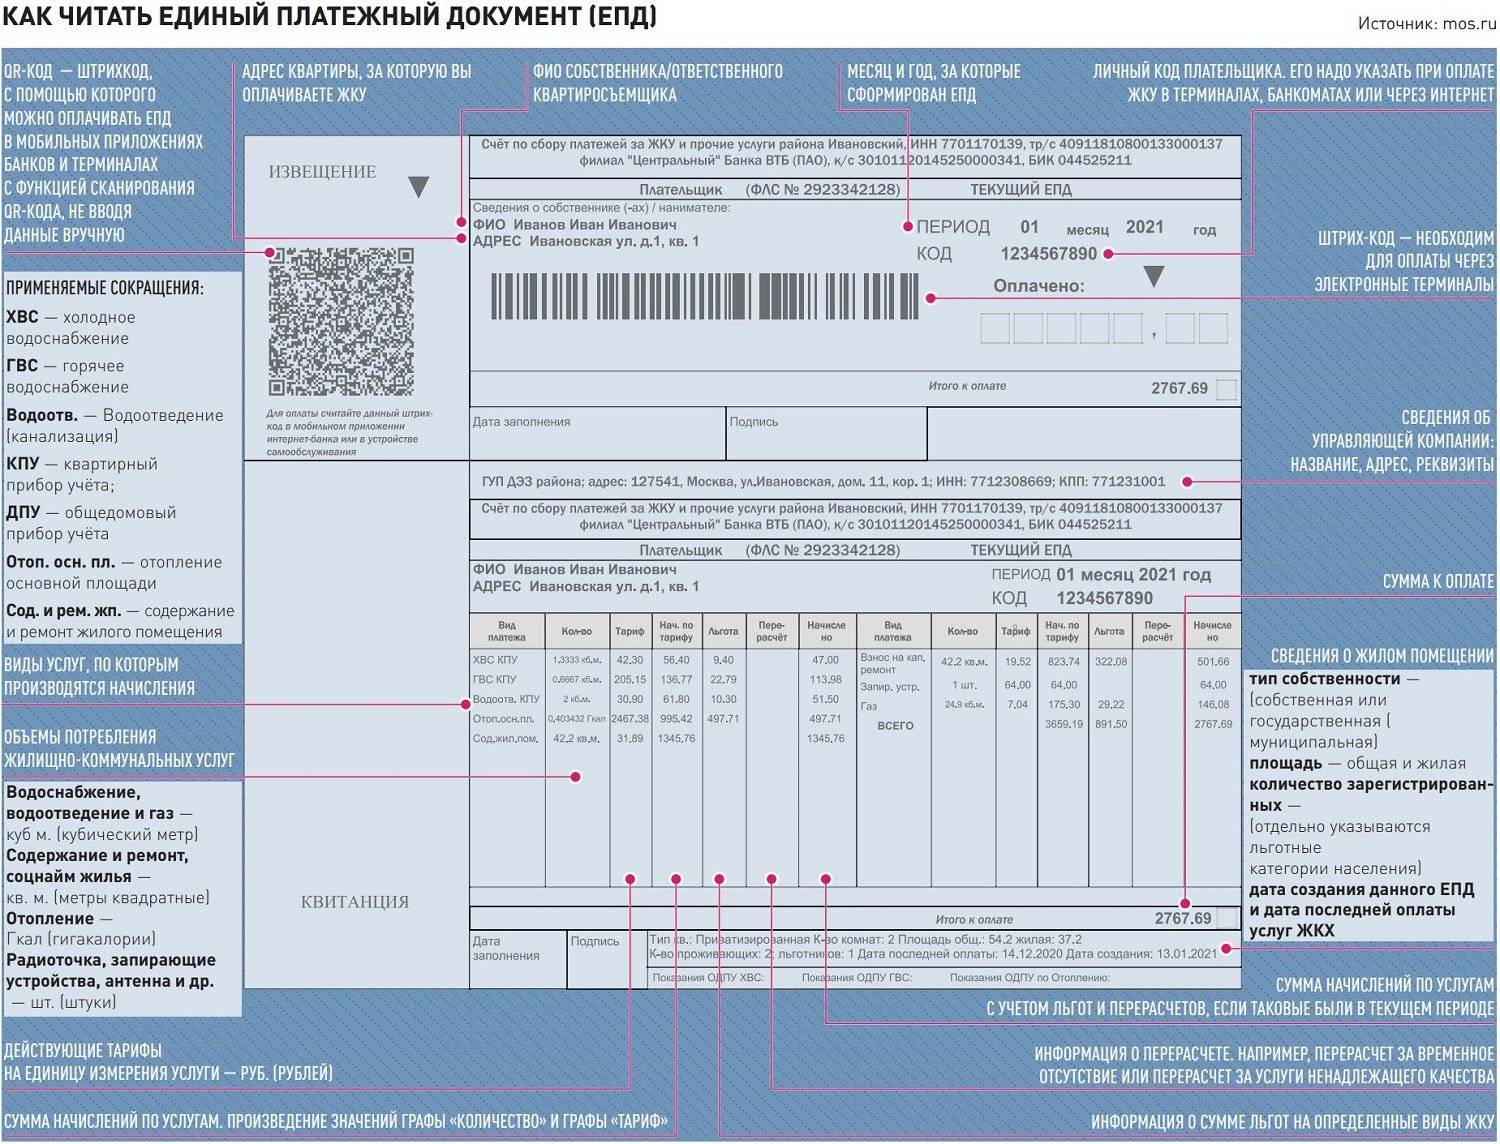The image size is (1500, 1144).
Task: Click the Показания ОДПУ по Отоплению label
Action: [x=1029, y=978]
